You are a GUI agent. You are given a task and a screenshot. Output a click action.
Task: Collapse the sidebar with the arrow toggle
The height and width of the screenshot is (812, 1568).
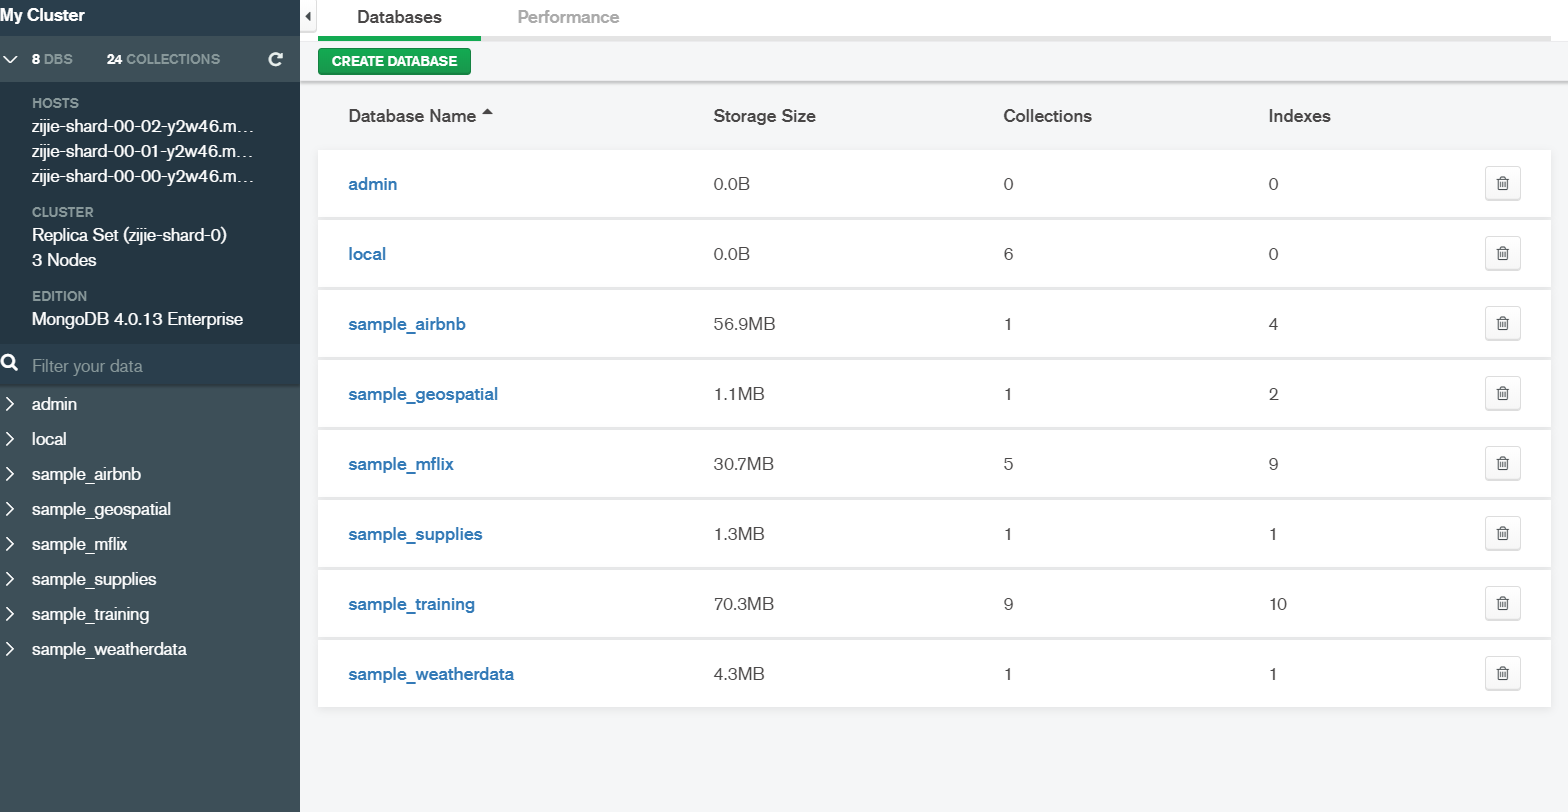[x=308, y=17]
